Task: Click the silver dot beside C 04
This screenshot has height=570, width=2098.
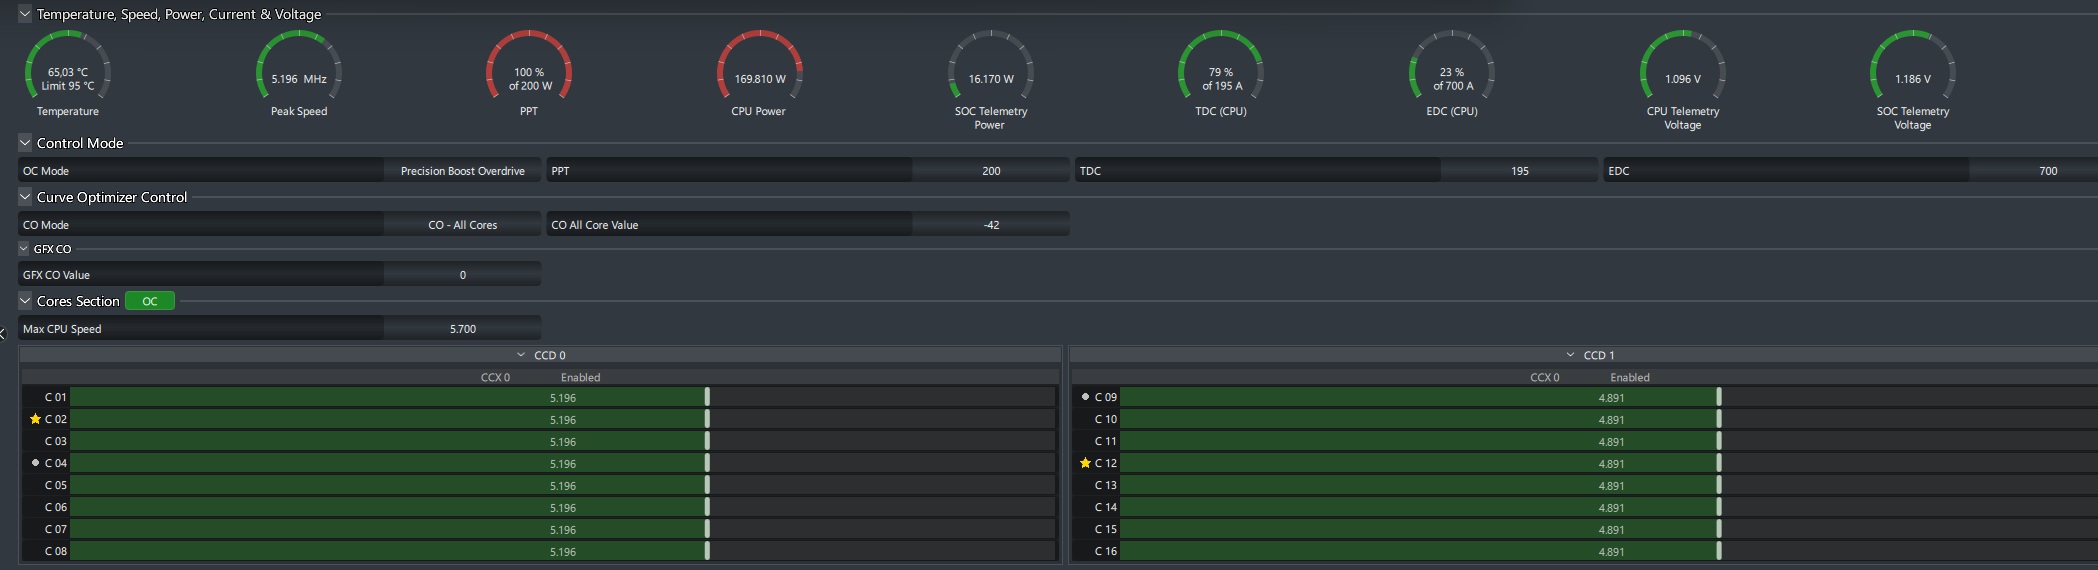Action: click(x=35, y=463)
